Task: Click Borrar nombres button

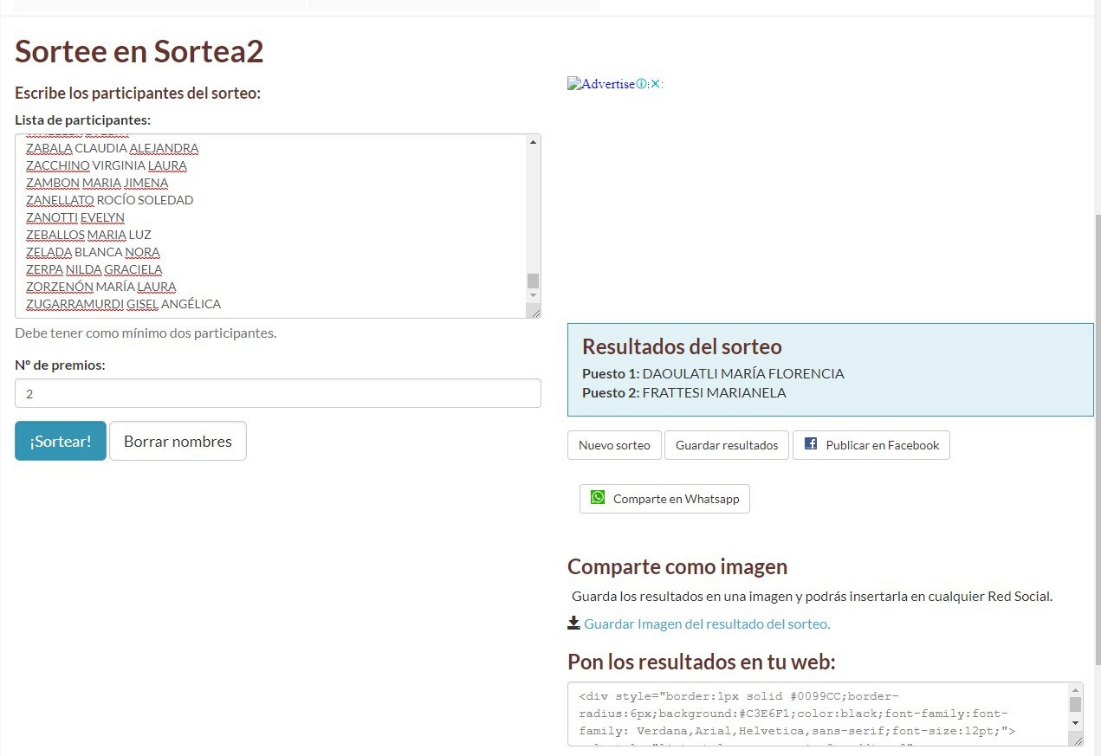Action: pos(178,441)
